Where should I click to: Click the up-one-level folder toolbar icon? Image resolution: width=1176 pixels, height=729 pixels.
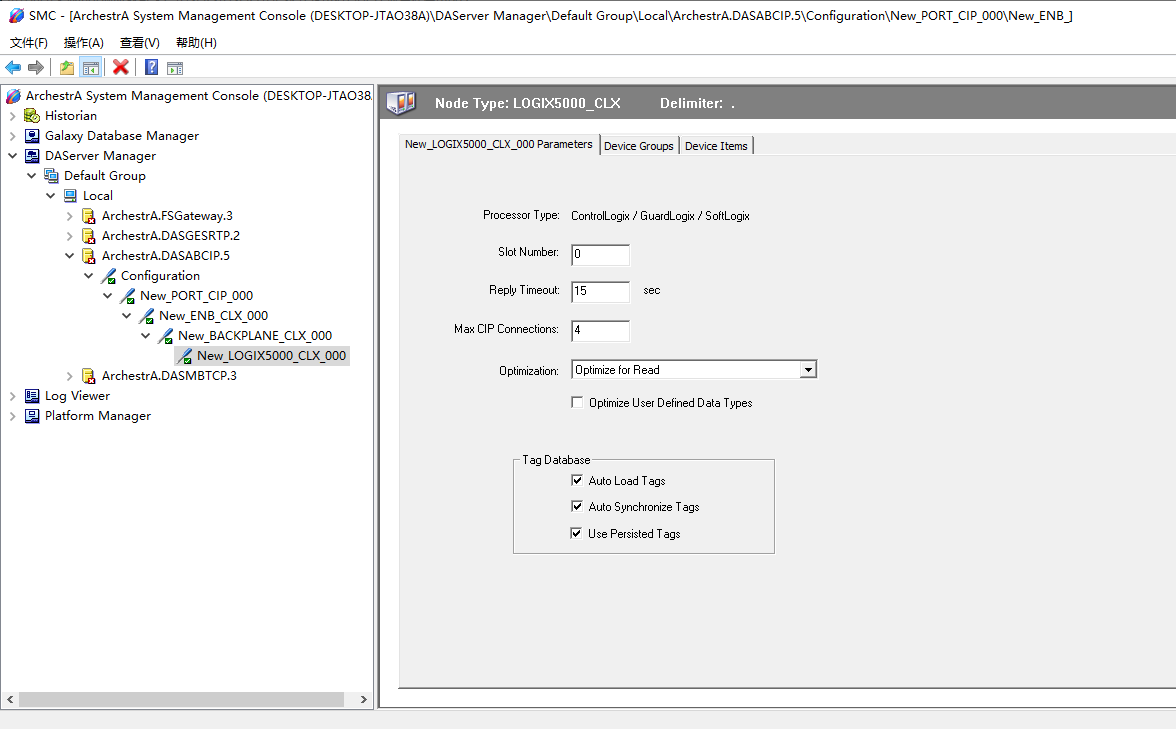pyautogui.click(x=65, y=67)
